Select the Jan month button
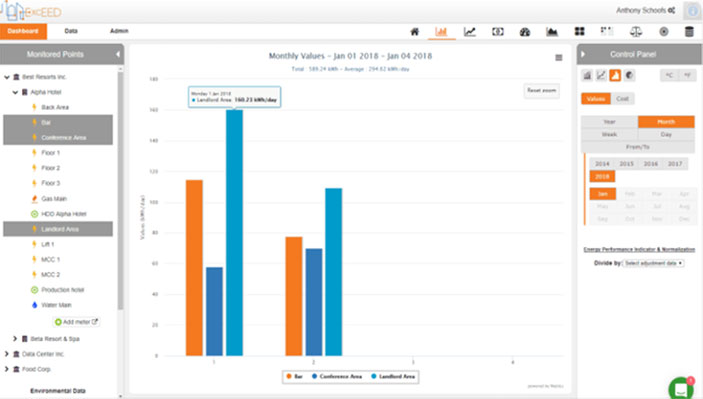 coord(603,194)
